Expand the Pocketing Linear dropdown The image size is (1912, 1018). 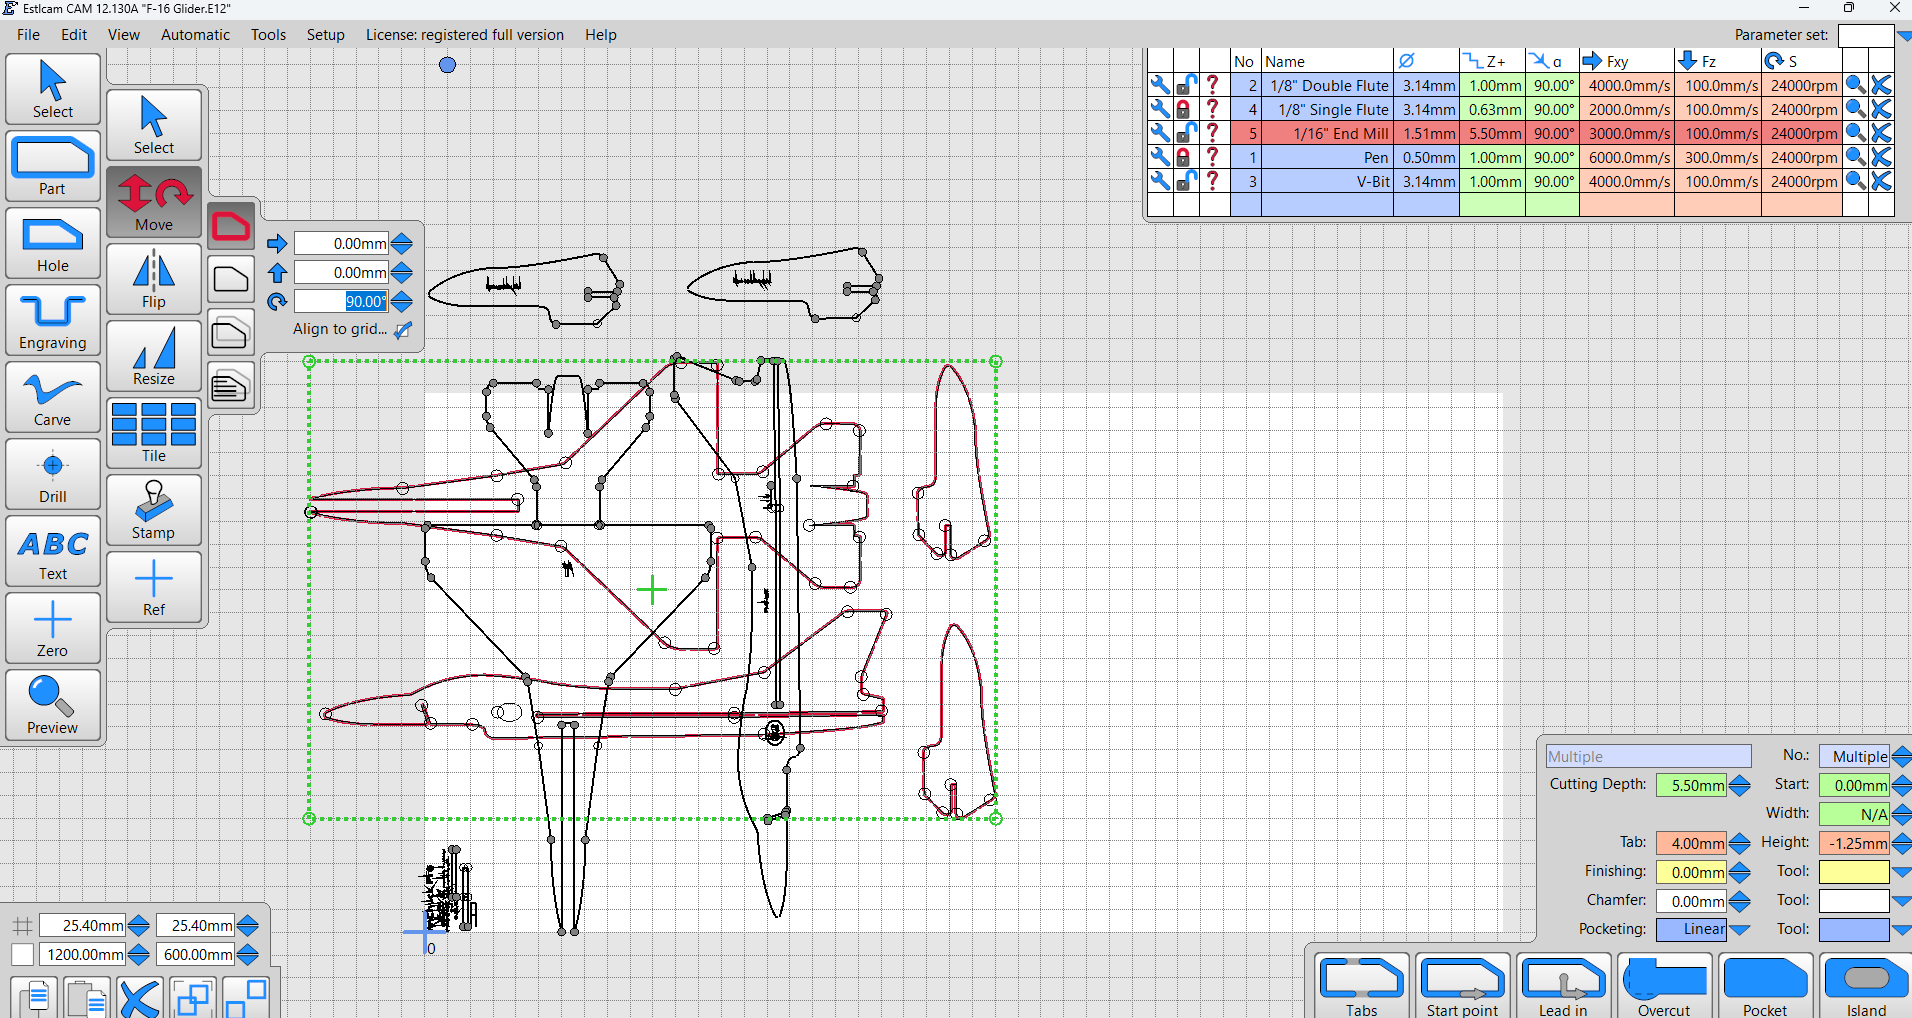click(x=1740, y=930)
